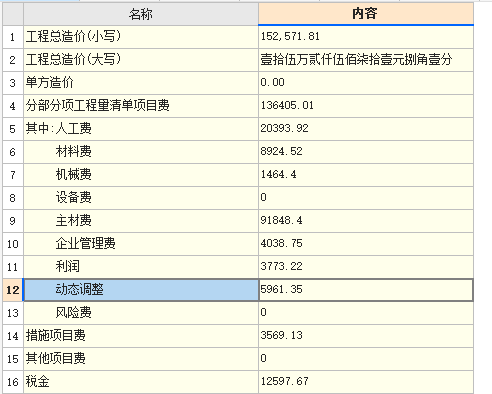Select the 工程总造价(小写) name cell
The image size is (492, 394).
click(x=141, y=37)
